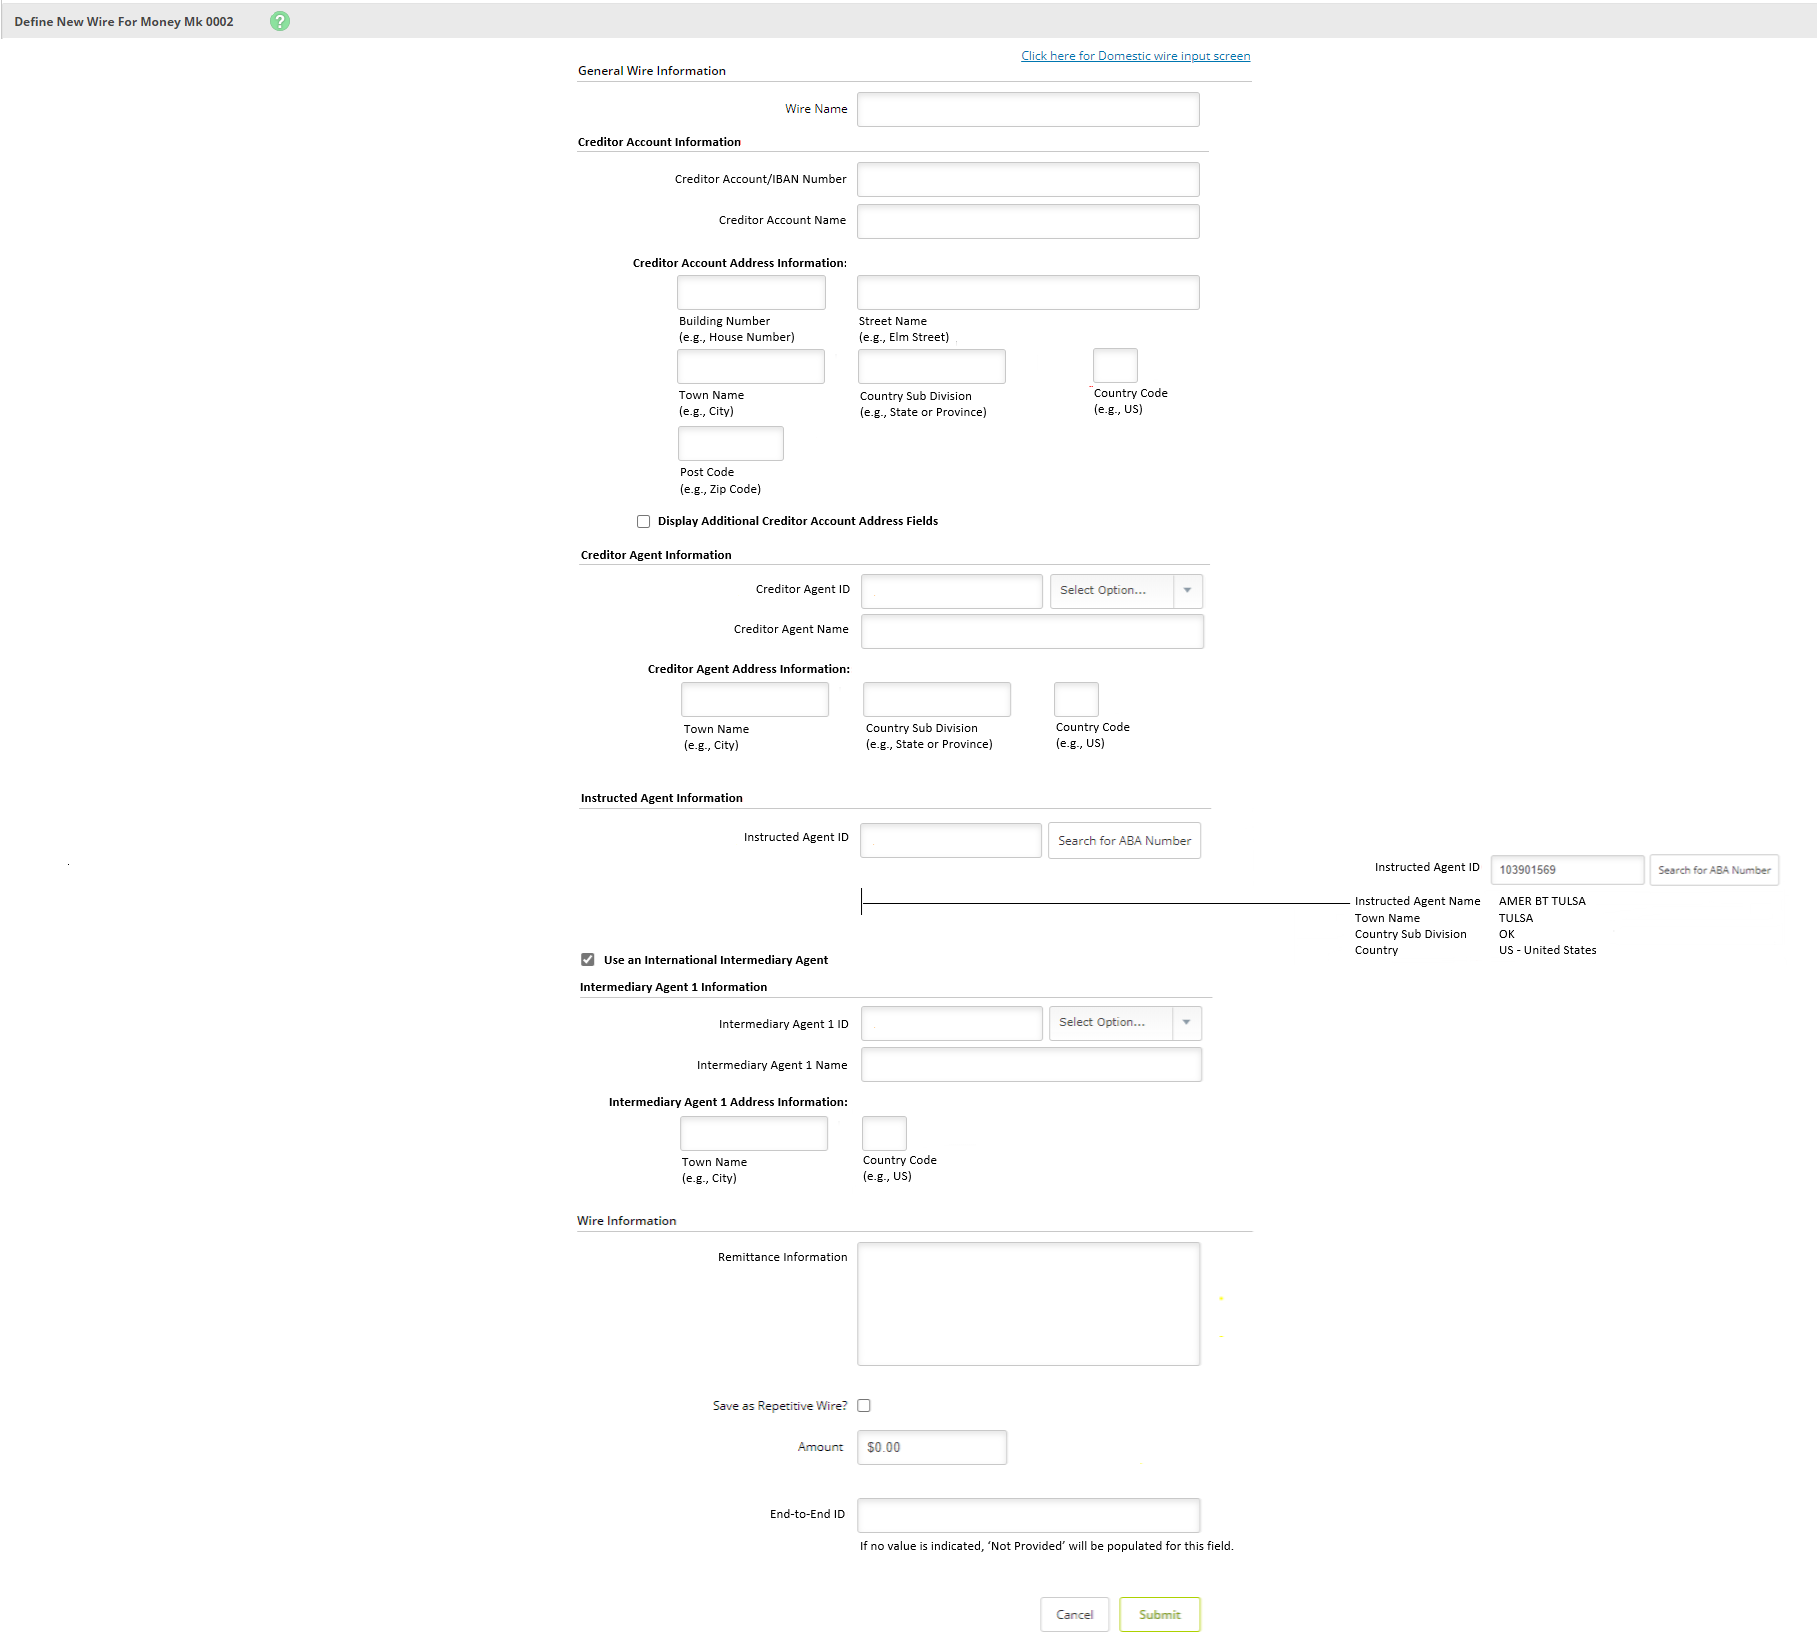Submit the new wire definition
Viewport: 1817px width, 1641px height.
click(x=1159, y=1614)
